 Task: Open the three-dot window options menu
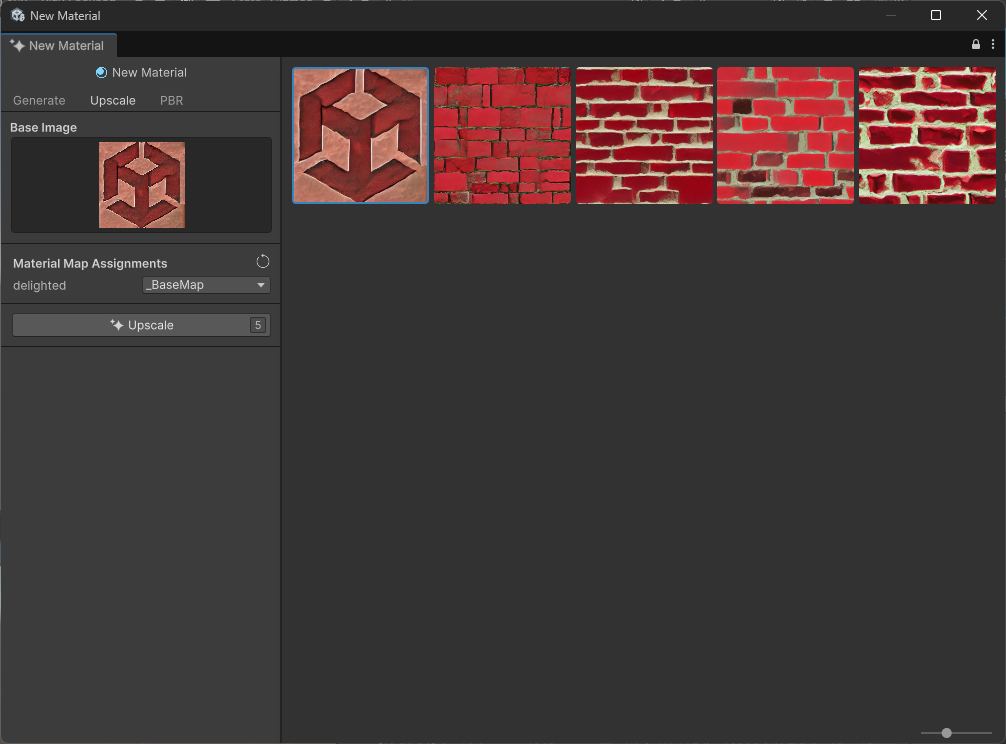(993, 44)
